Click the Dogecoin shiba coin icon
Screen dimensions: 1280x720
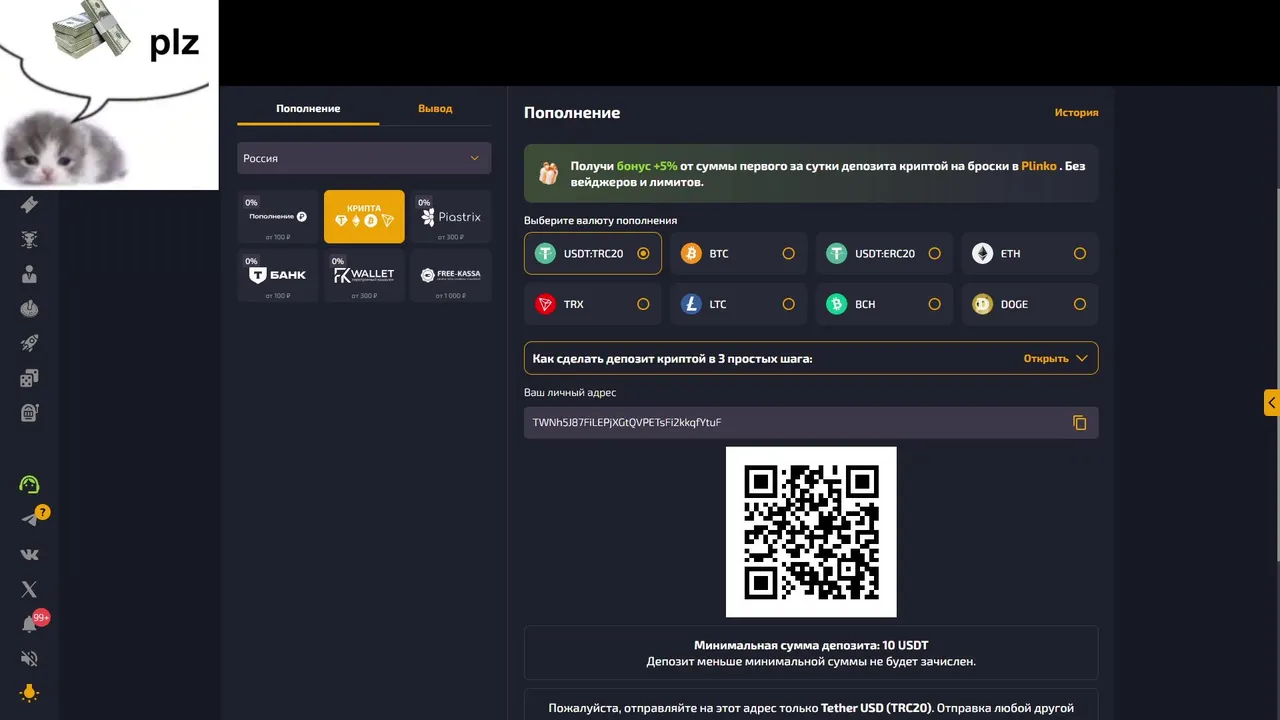(x=982, y=304)
